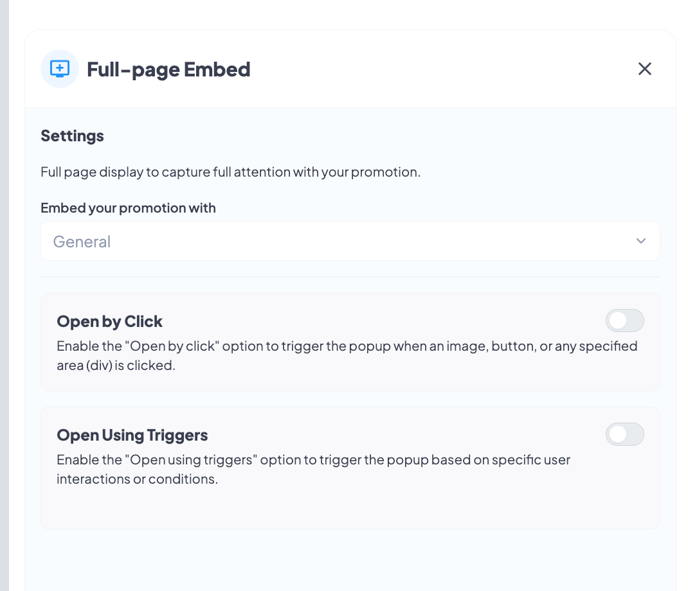Click the "Full page display" description text

[x=230, y=172]
